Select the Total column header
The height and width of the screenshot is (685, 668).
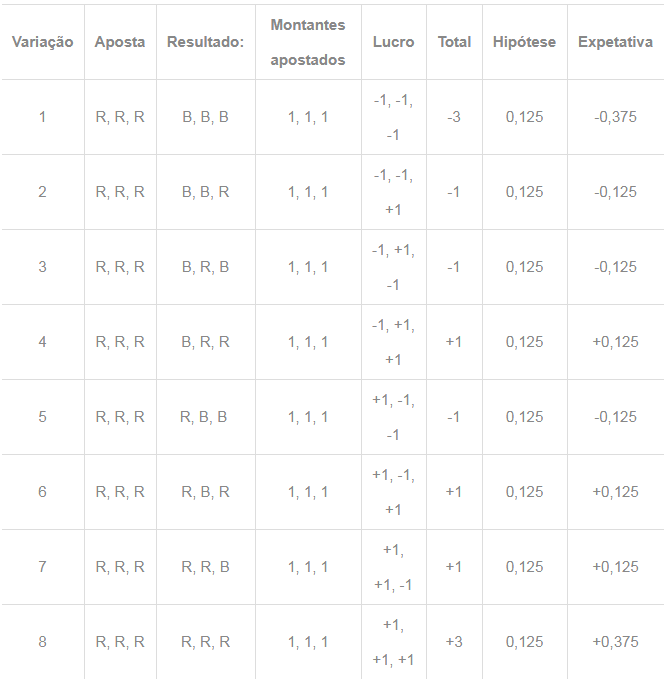click(454, 42)
